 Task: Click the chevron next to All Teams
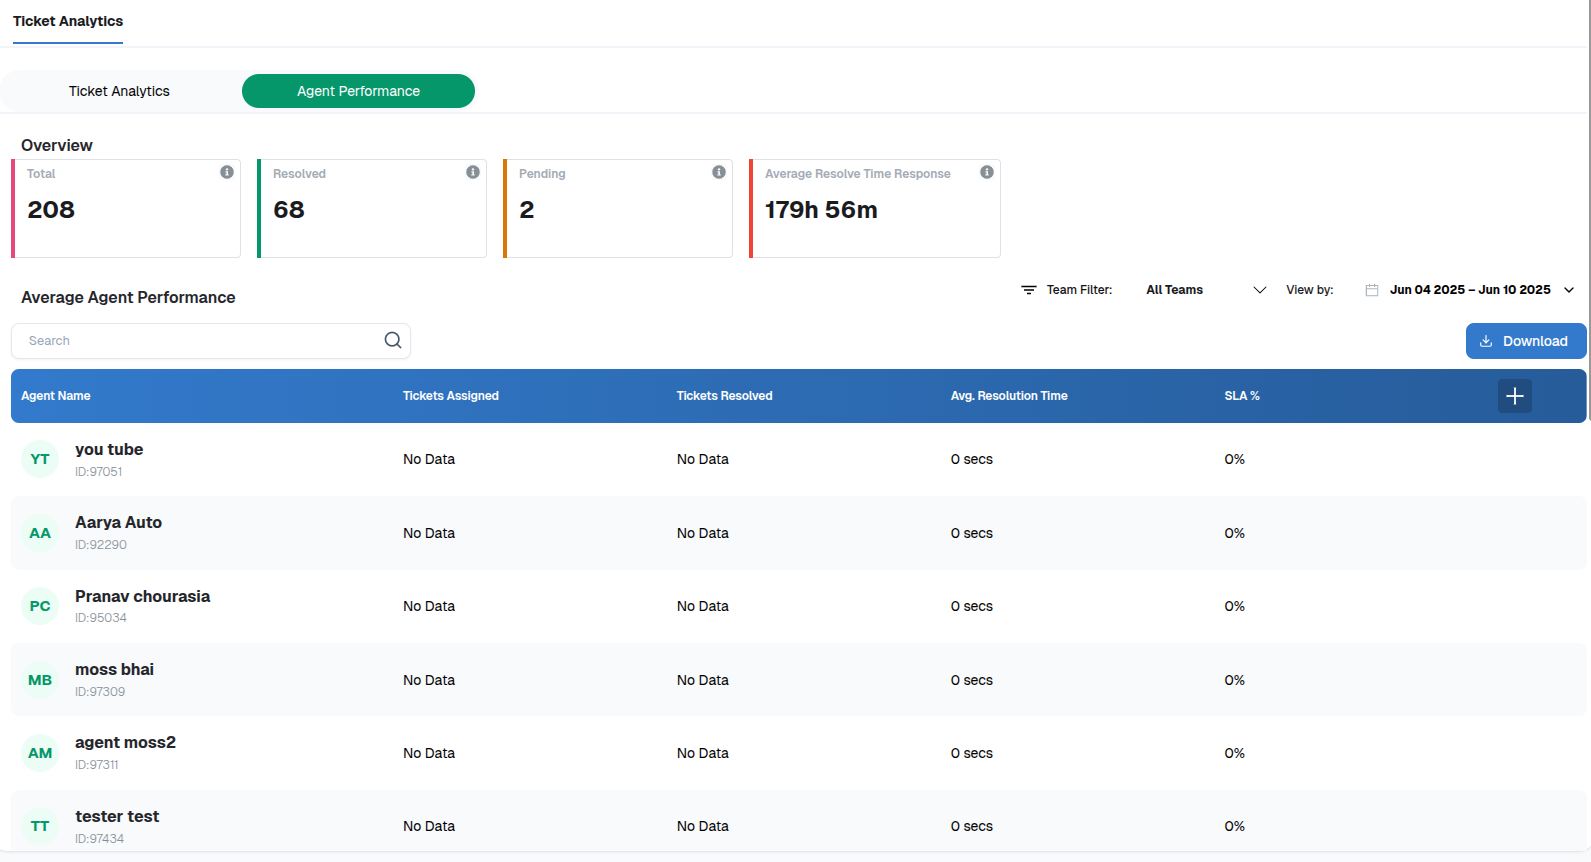tap(1260, 290)
